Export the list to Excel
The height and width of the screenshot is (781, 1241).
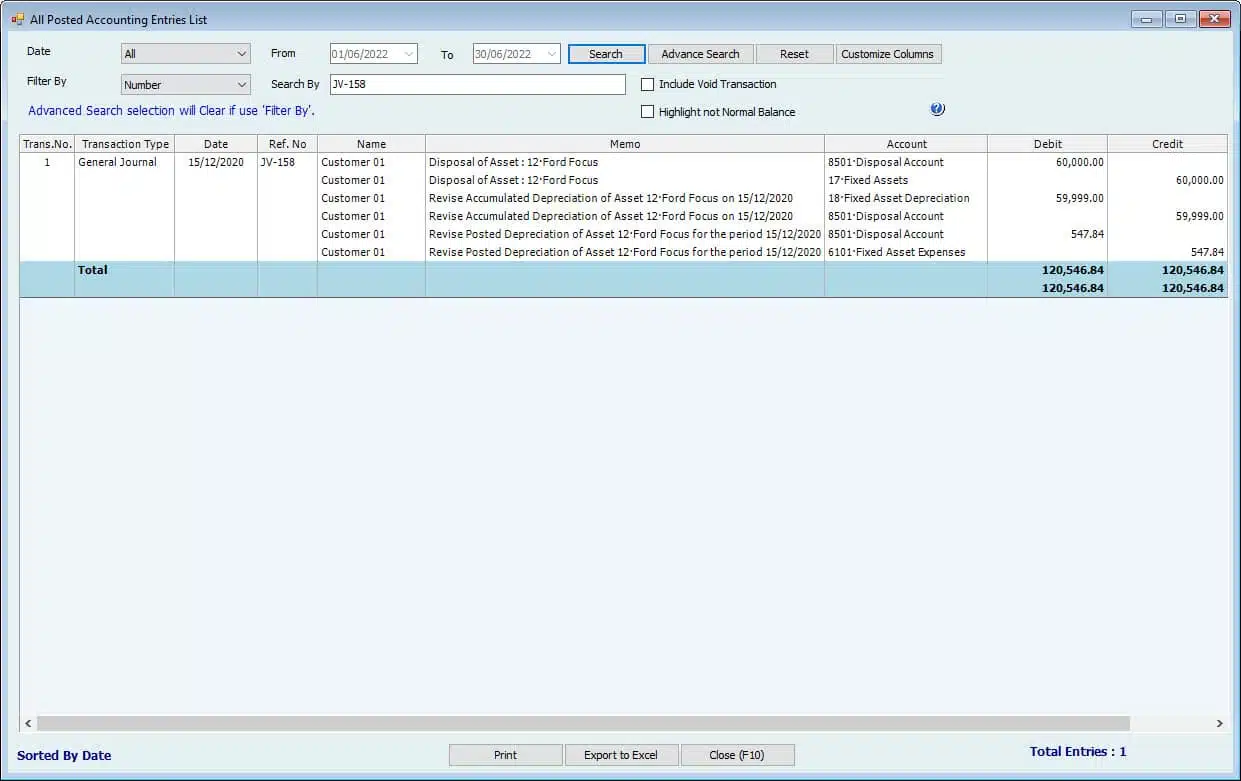coord(621,755)
